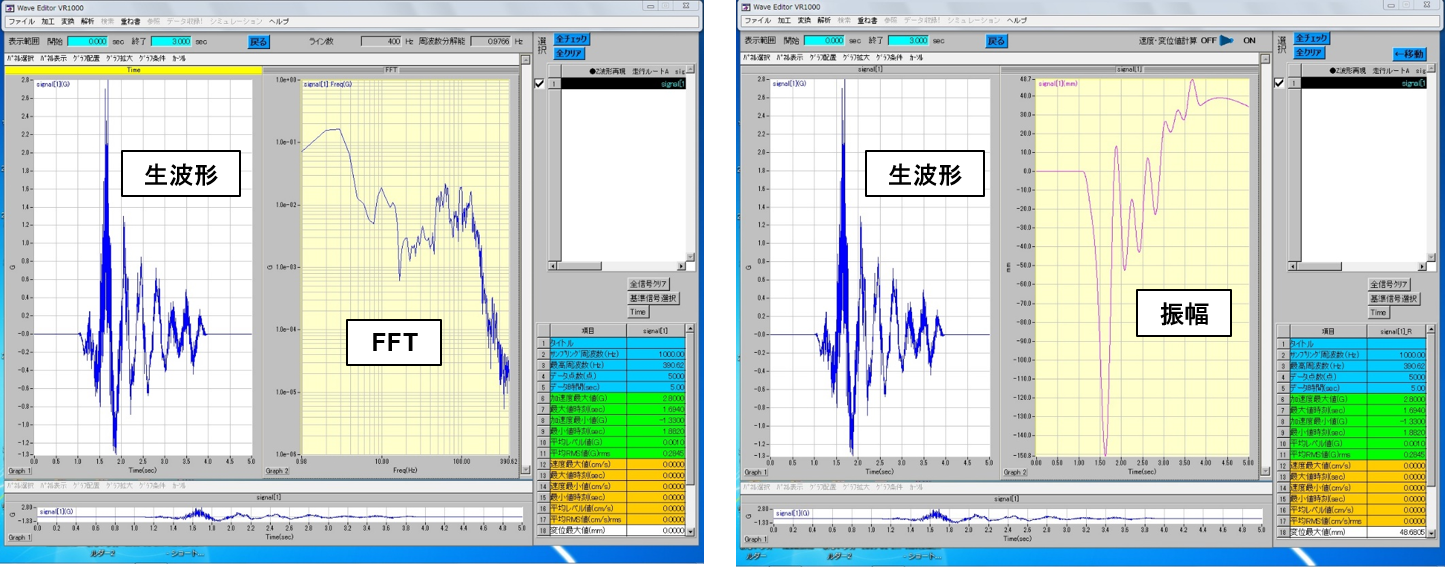Select signal[1] list row in right window
Viewport: 1445px width, 567px height.
coord(1362,84)
